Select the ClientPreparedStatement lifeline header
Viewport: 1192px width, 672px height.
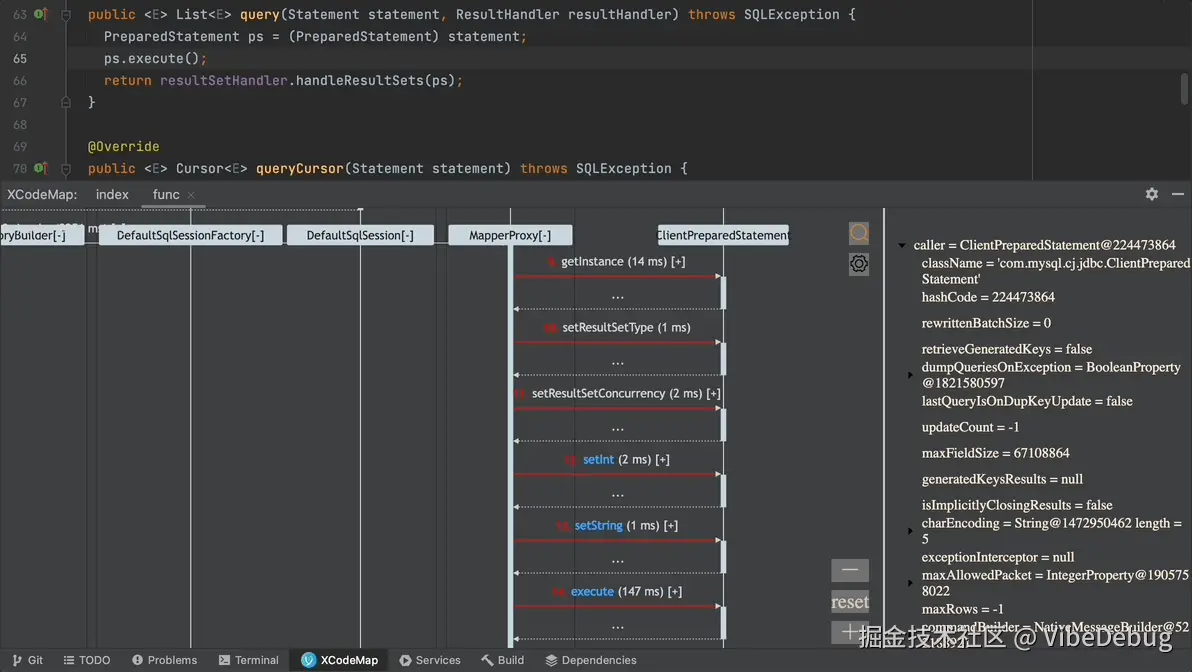[x=723, y=236]
